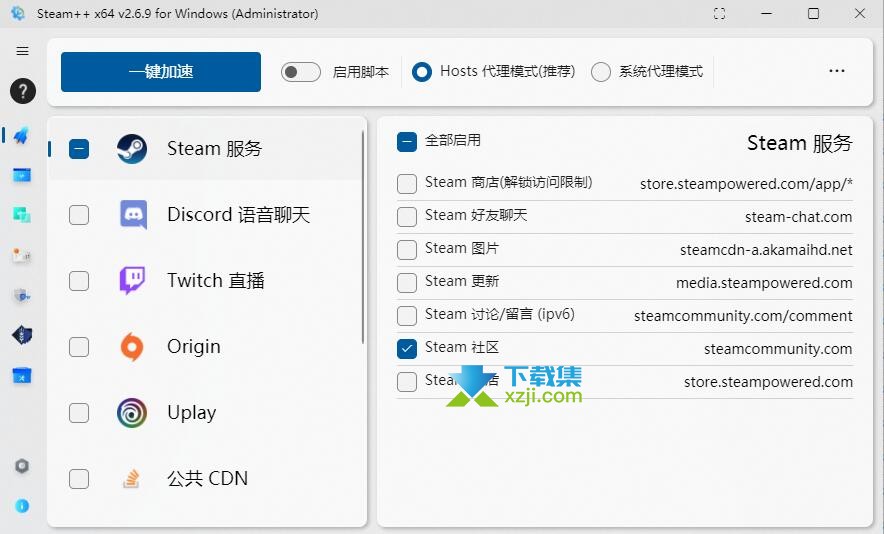Minimize the Steam++ window
Viewport: 884px width, 534px height.
(x=767, y=14)
